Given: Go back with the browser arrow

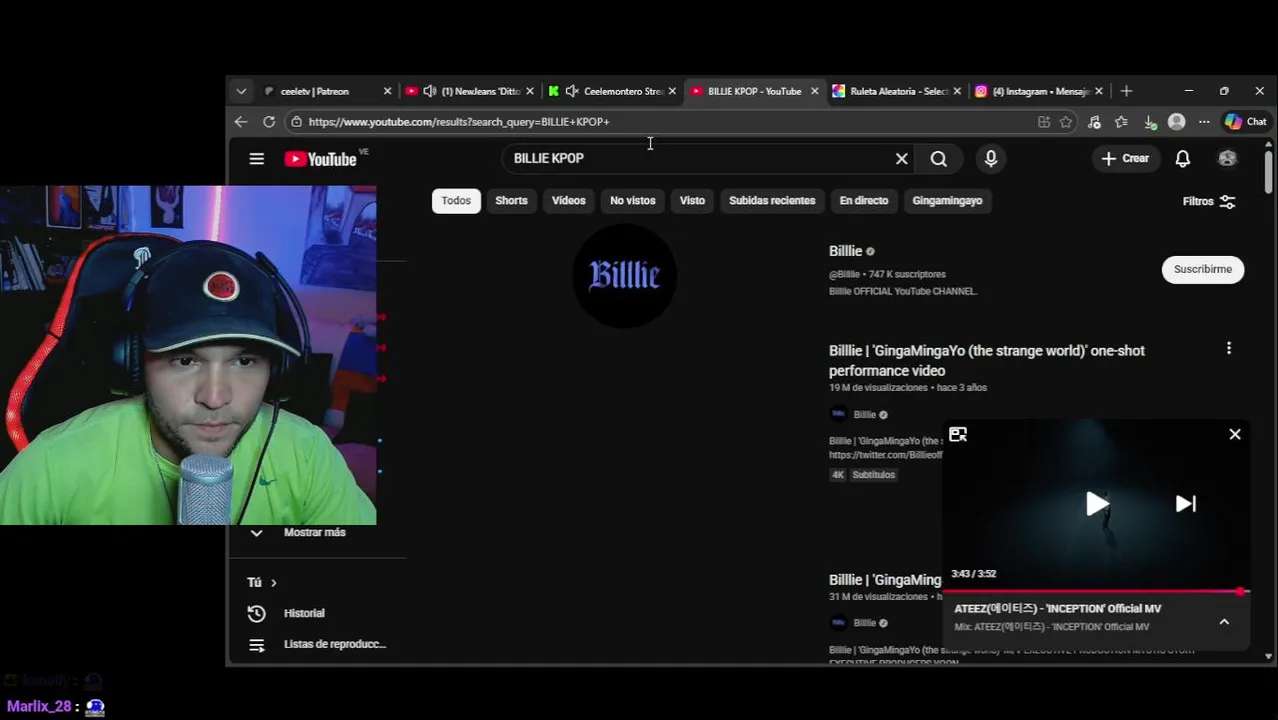Looking at the screenshot, I should 241,122.
